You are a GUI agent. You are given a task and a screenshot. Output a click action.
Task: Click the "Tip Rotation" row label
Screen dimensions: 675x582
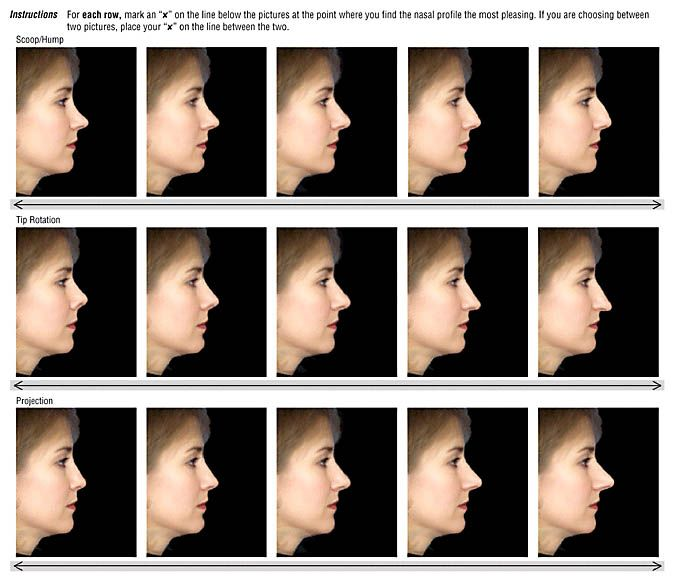tap(38, 220)
